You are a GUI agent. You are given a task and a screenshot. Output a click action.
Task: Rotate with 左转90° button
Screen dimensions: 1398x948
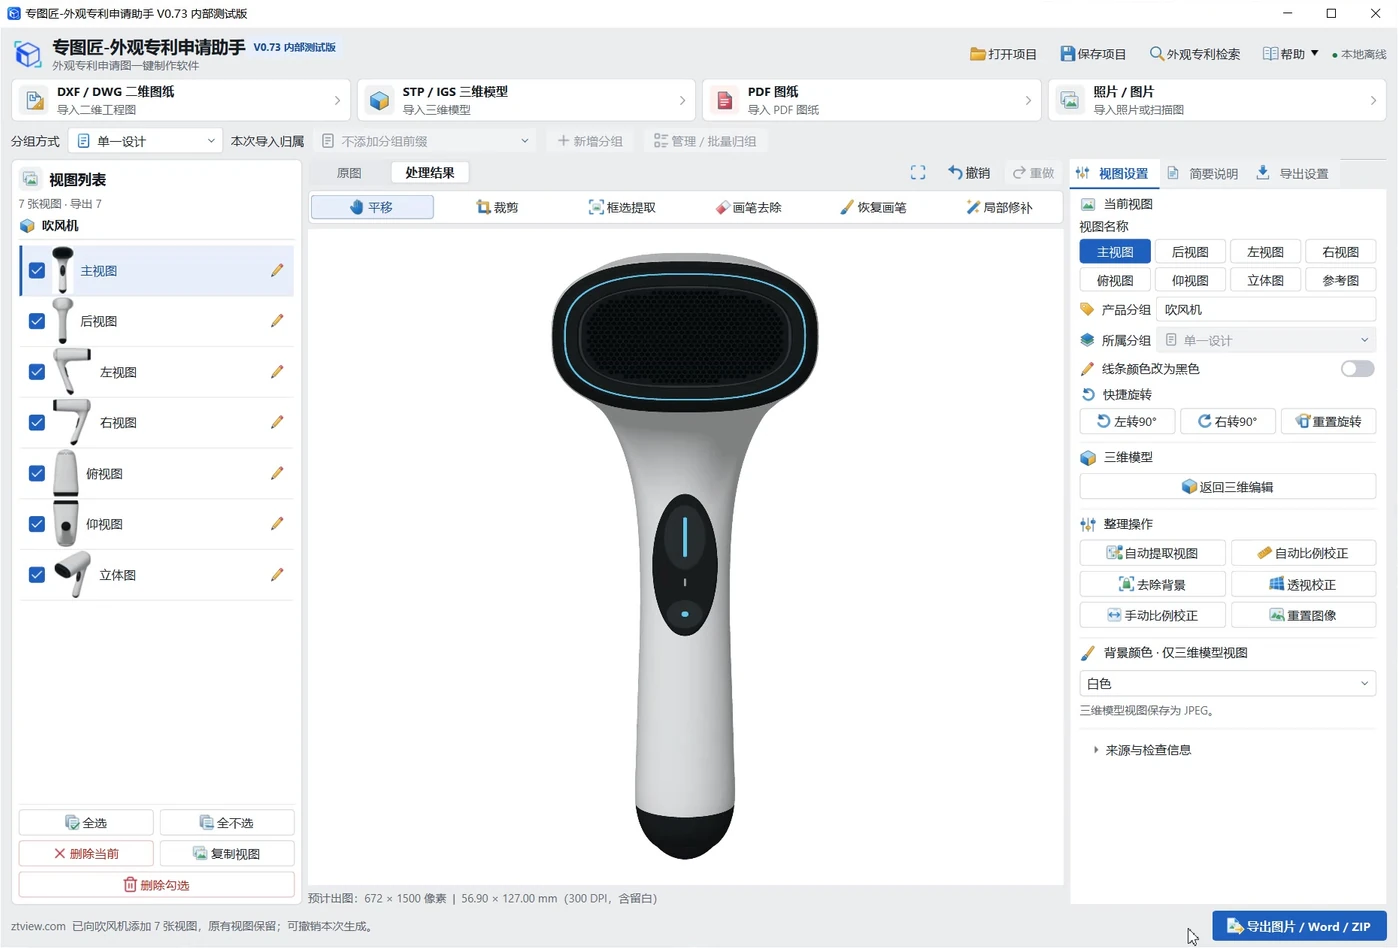tap(1127, 421)
